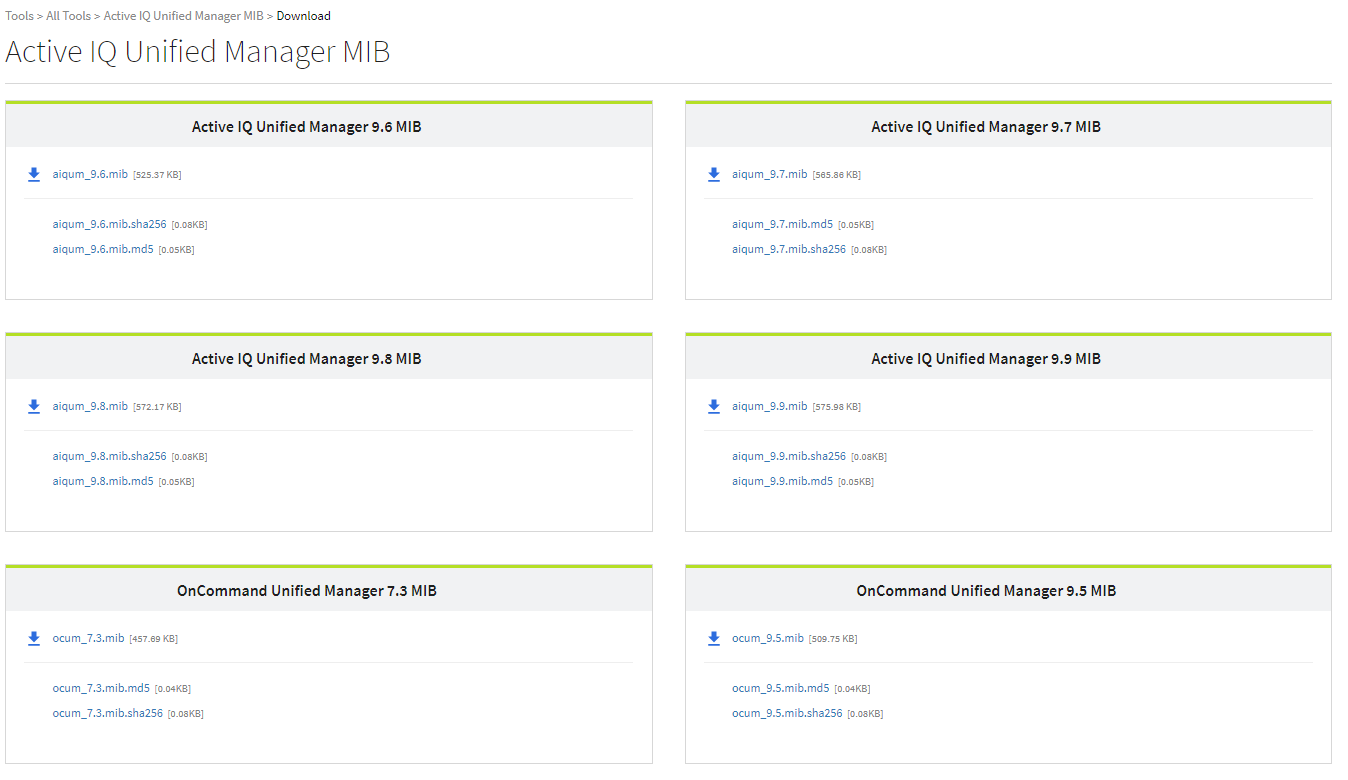This screenshot has width=1348, height=780.
Task: Click download icon beside aiqum_9.9.mib
Action: click(x=713, y=407)
